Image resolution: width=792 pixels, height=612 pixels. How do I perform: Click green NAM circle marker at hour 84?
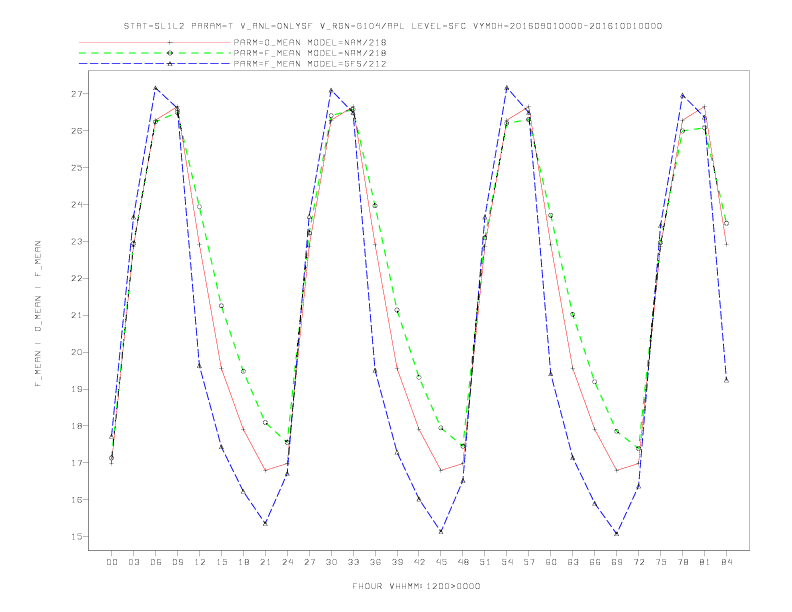click(726, 223)
